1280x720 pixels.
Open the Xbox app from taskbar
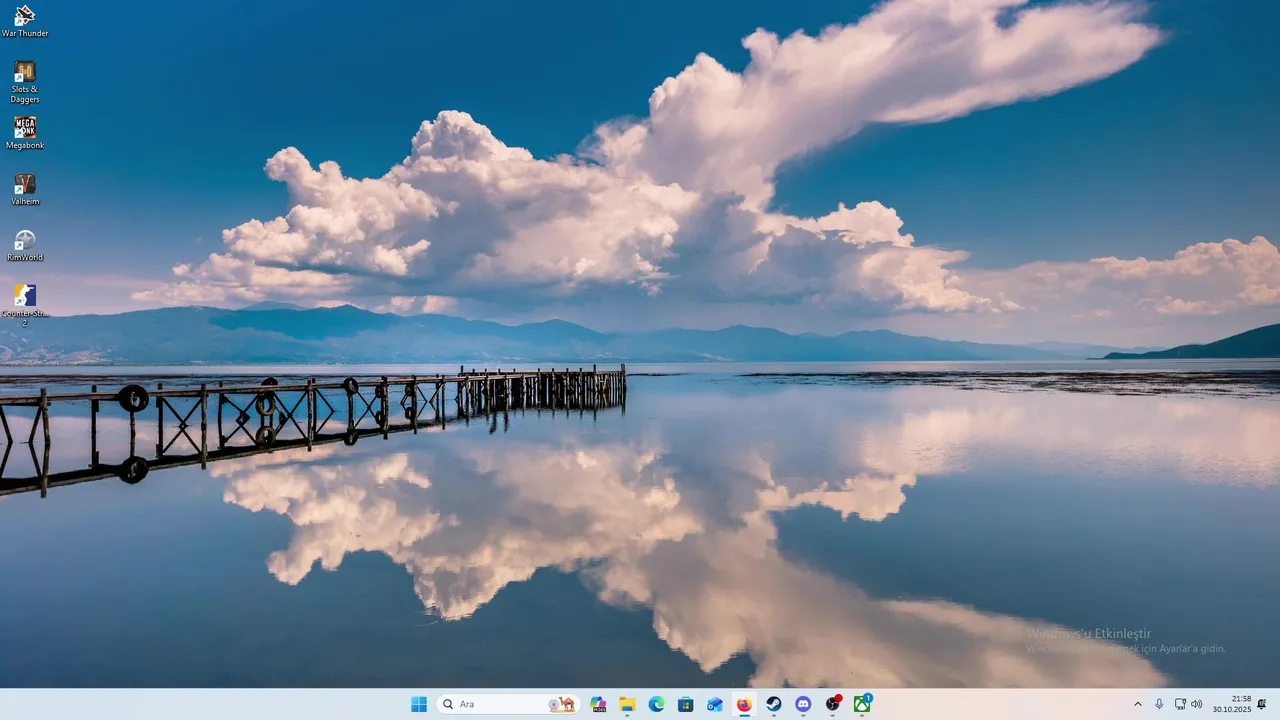click(x=862, y=704)
